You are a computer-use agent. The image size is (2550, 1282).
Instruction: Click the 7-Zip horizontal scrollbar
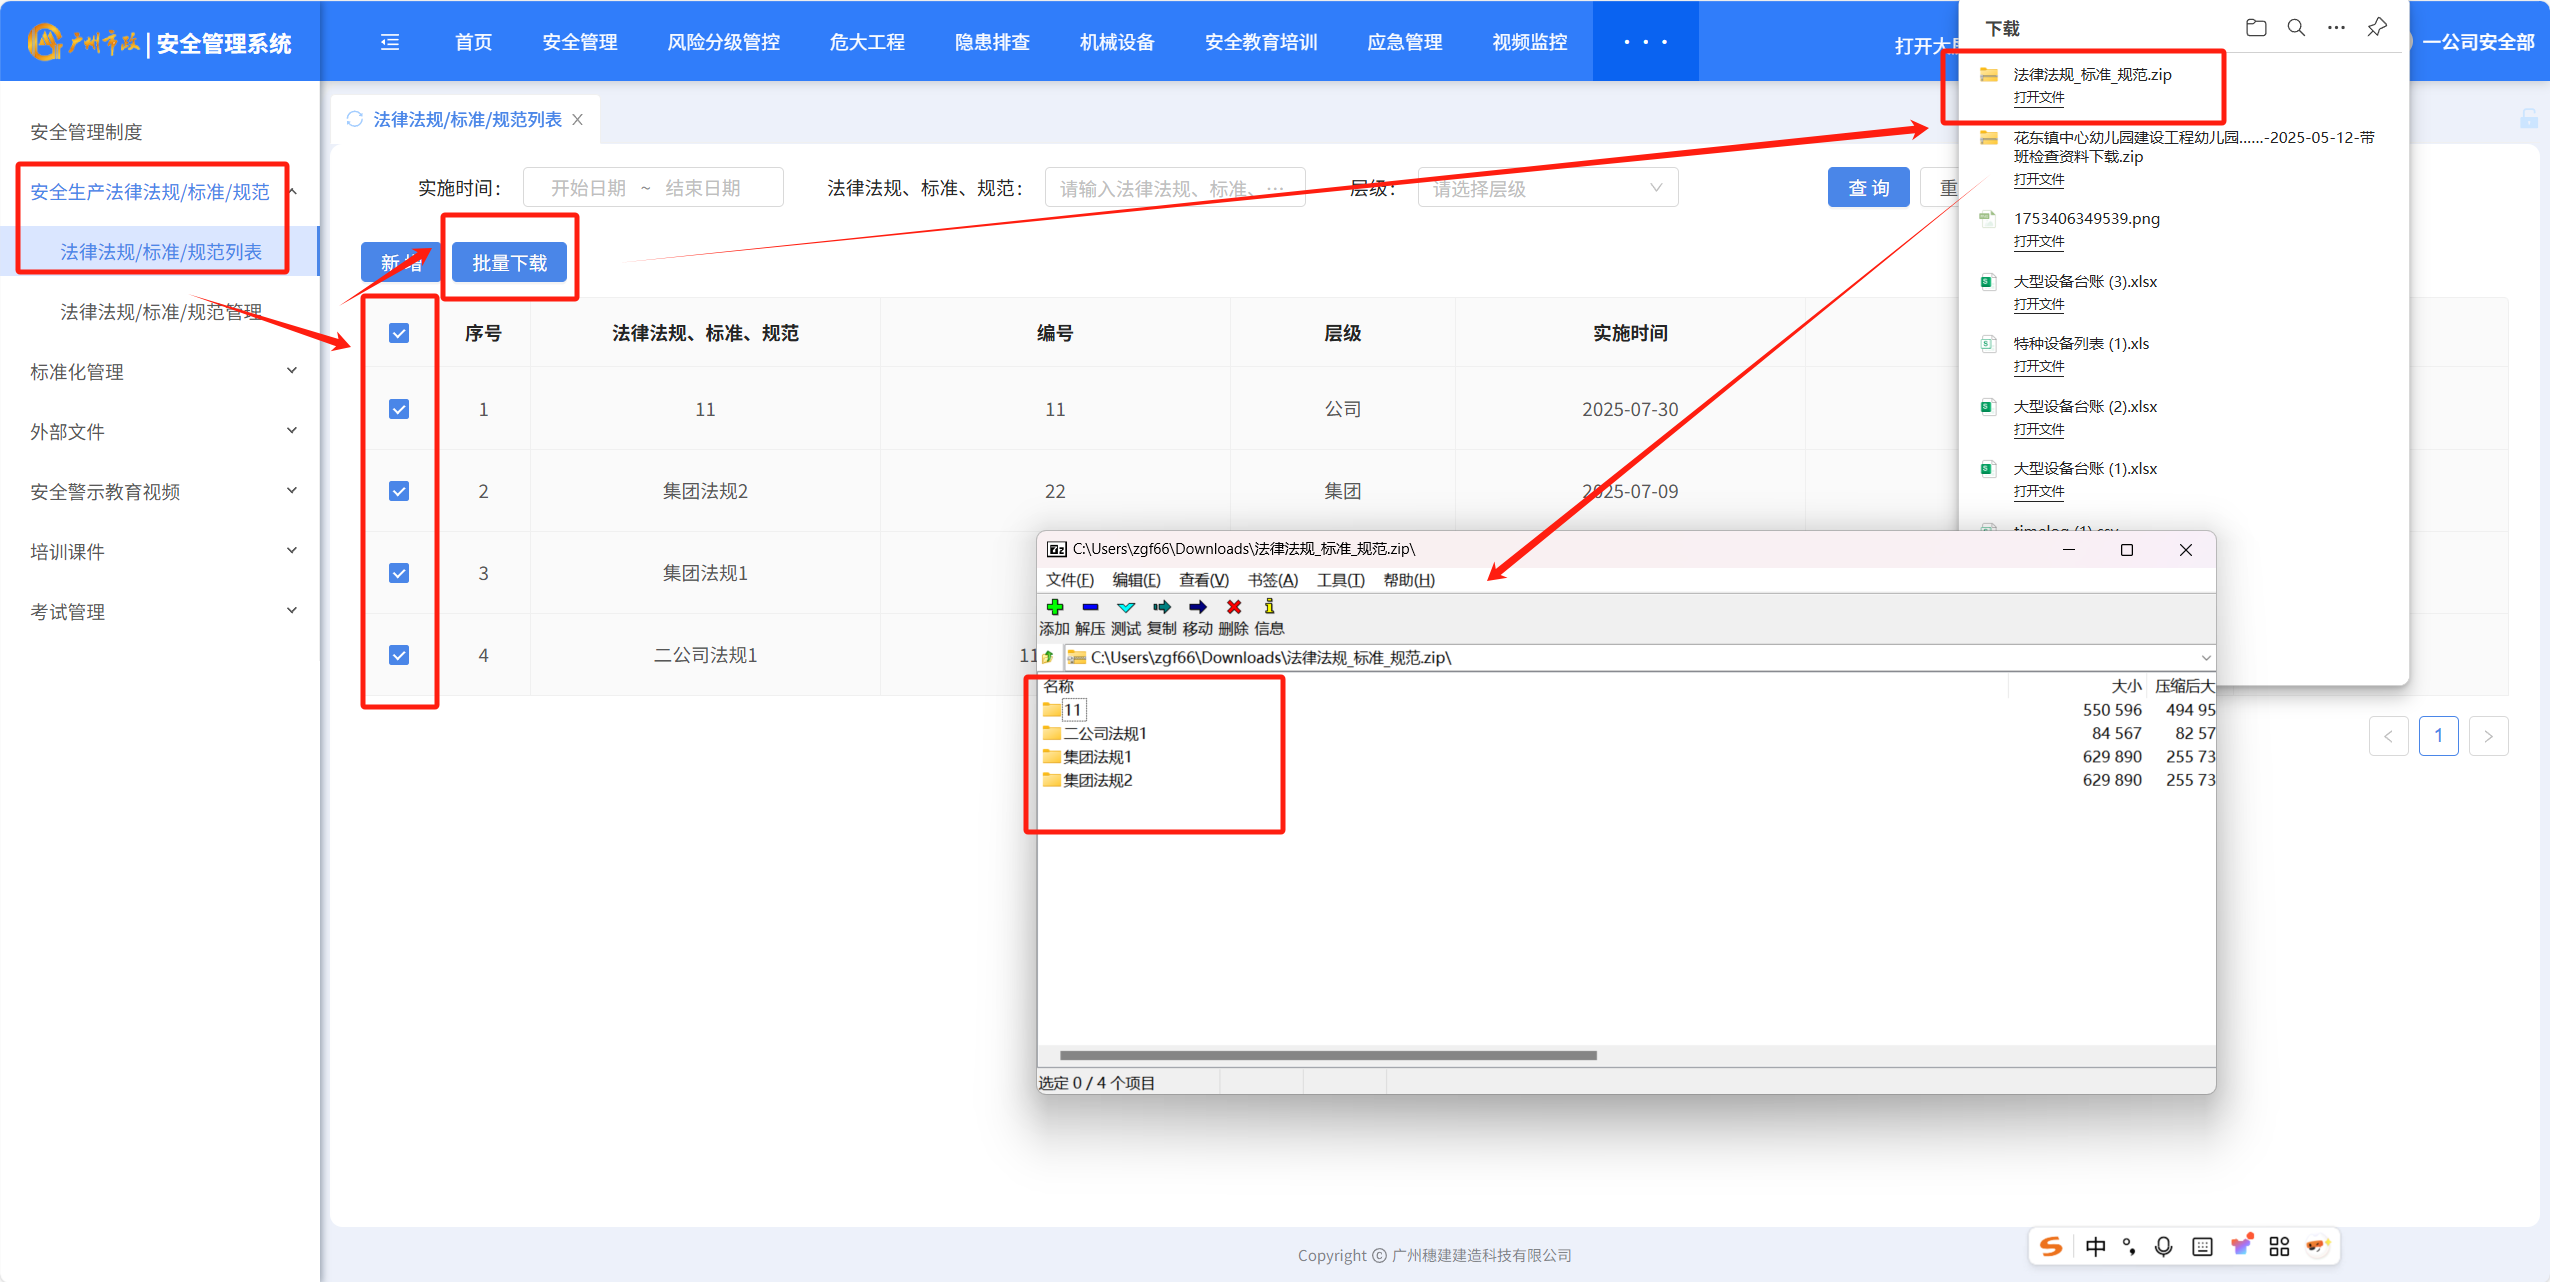click(x=1327, y=1055)
